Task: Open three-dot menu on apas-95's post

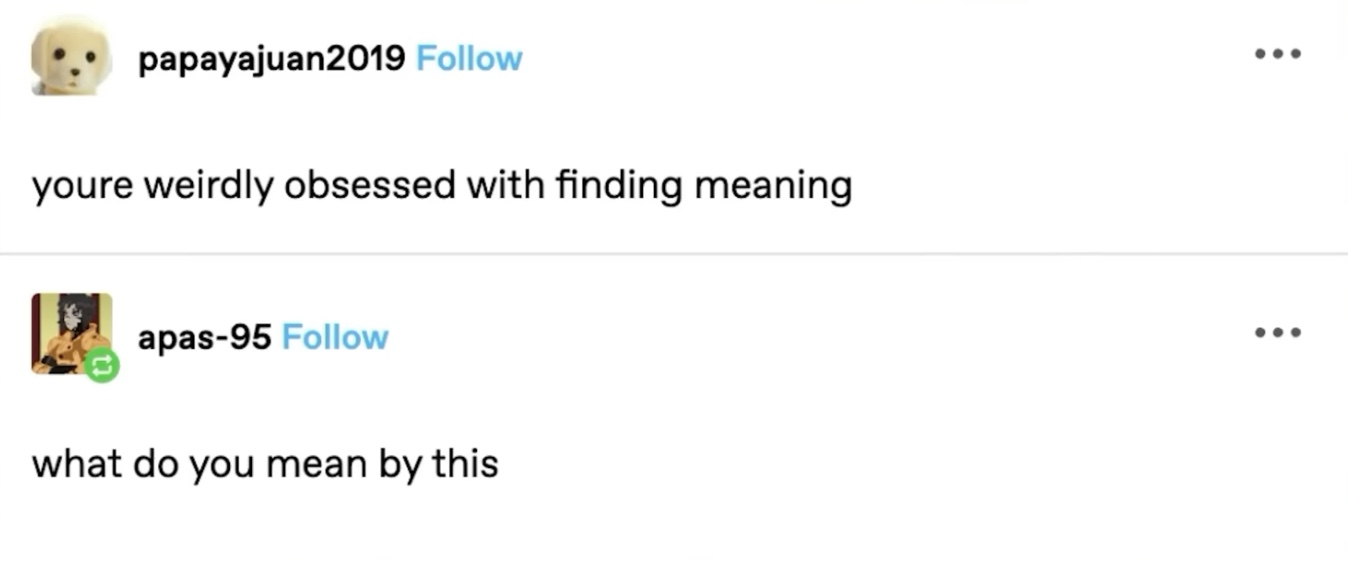Action: [x=1279, y=332]
